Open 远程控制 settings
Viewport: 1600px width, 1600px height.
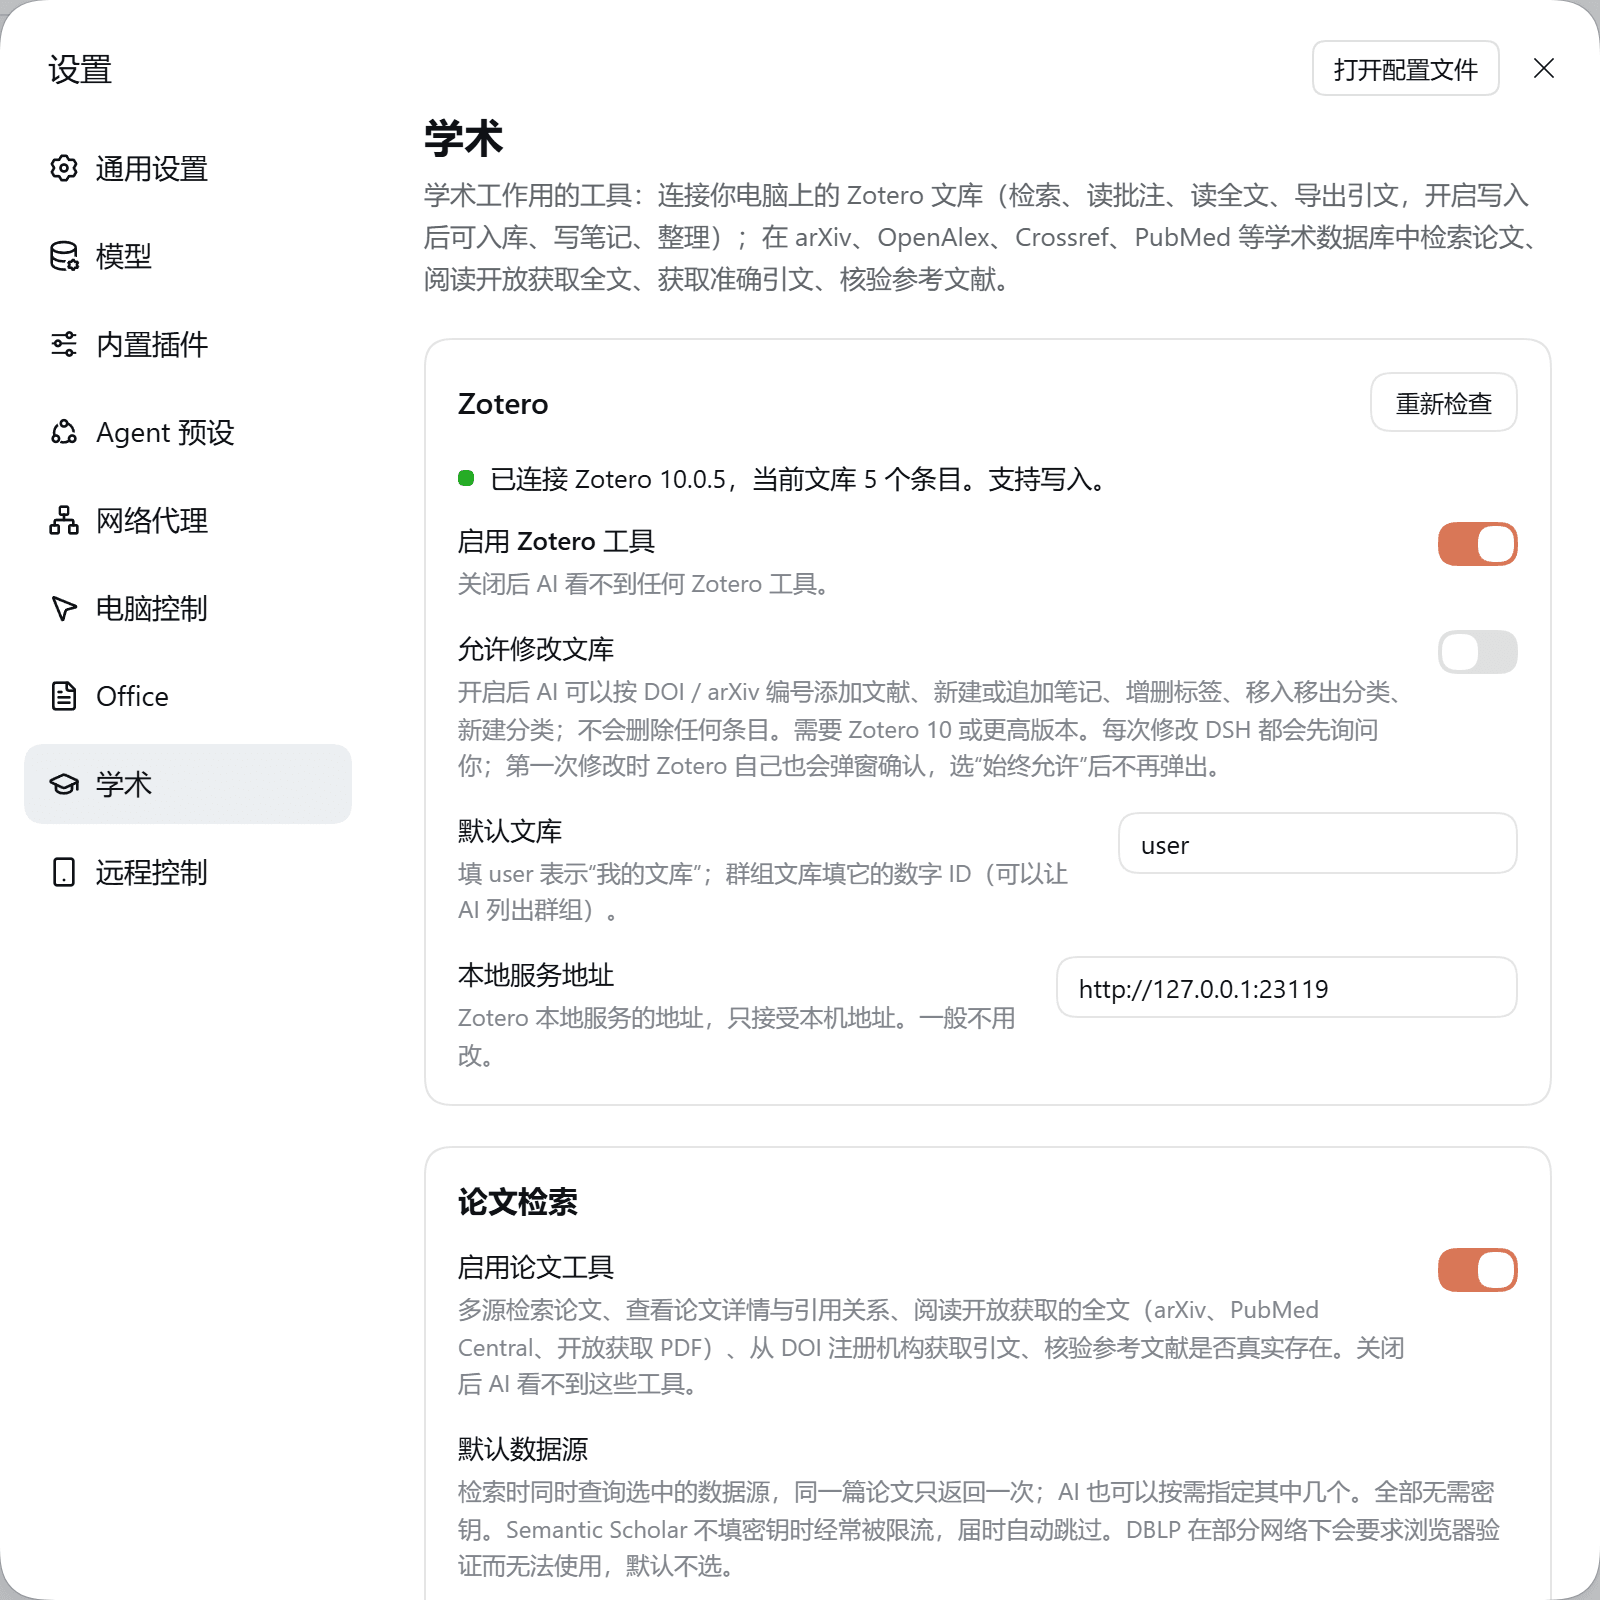point(188,872)
